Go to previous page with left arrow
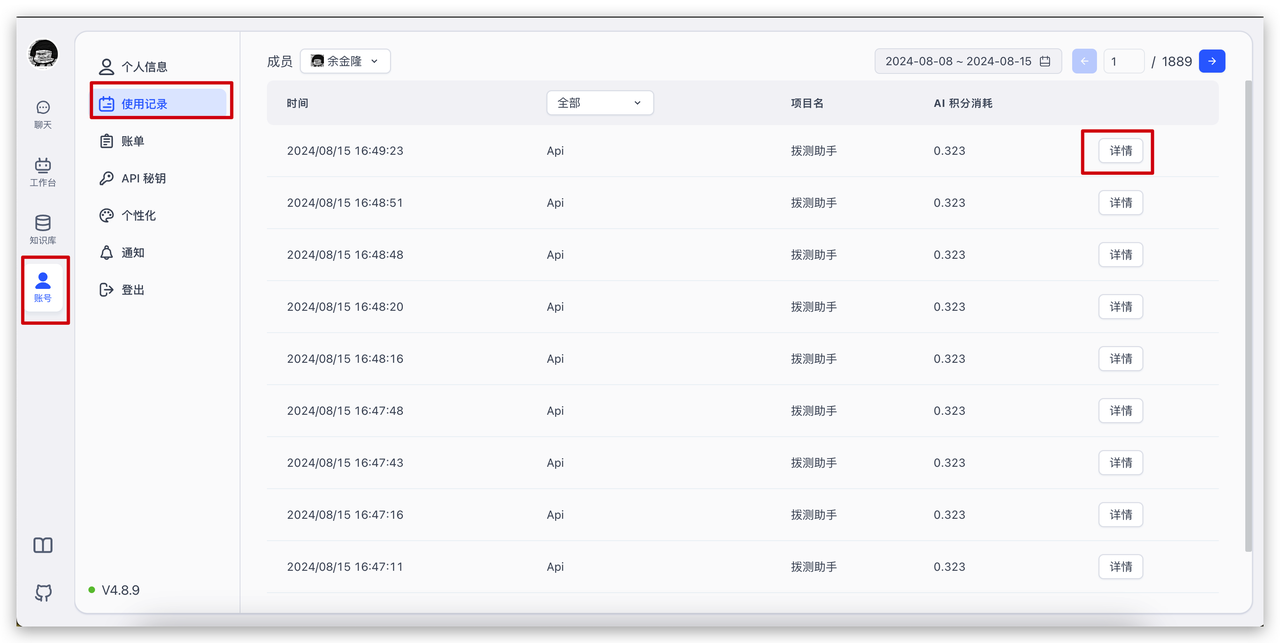 1084,61
